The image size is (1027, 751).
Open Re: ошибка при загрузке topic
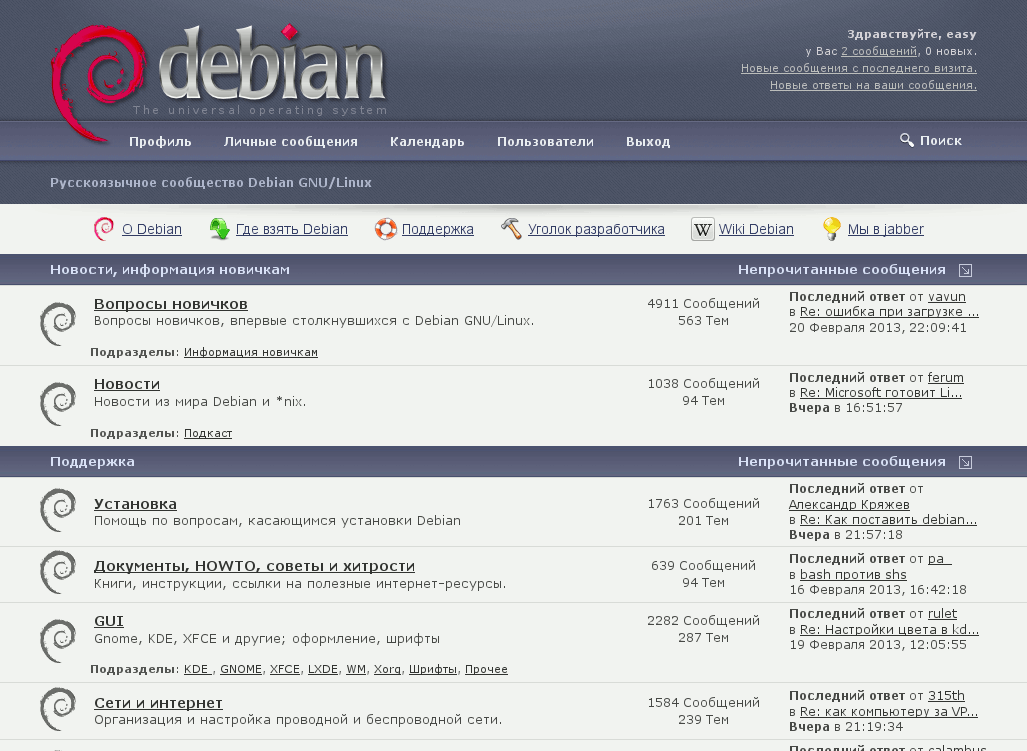click(x=889, y=312)
